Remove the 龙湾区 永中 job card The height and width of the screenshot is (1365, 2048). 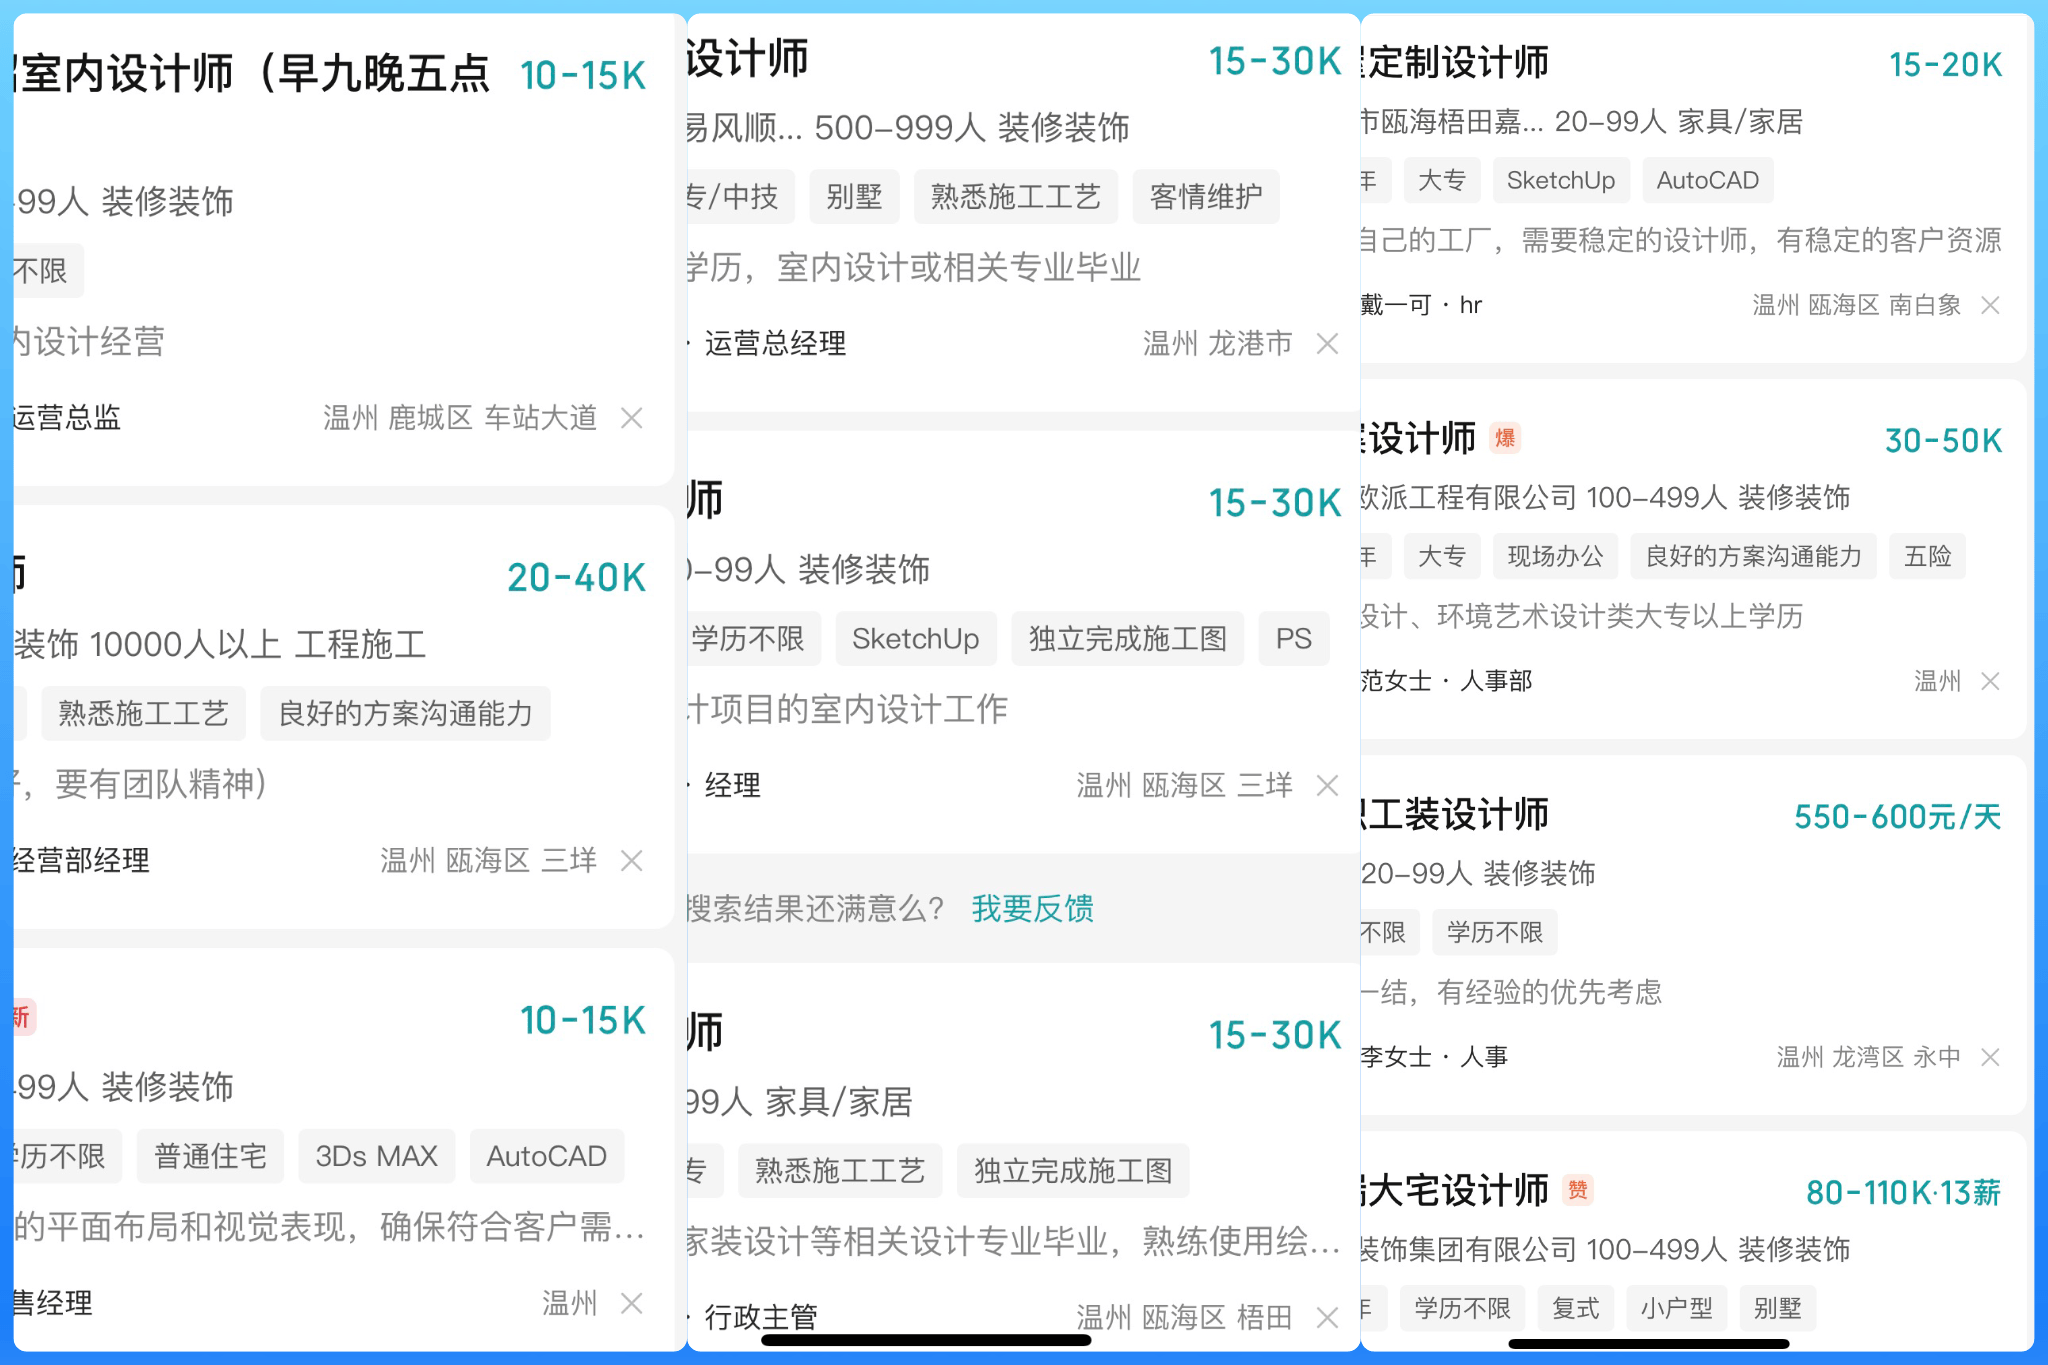tap(1990, 1057)
